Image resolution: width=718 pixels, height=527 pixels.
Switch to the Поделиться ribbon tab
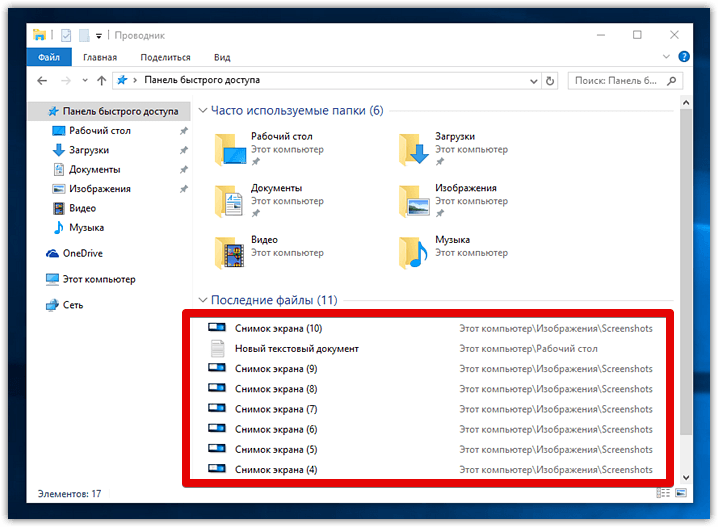[x=165, y=57]
